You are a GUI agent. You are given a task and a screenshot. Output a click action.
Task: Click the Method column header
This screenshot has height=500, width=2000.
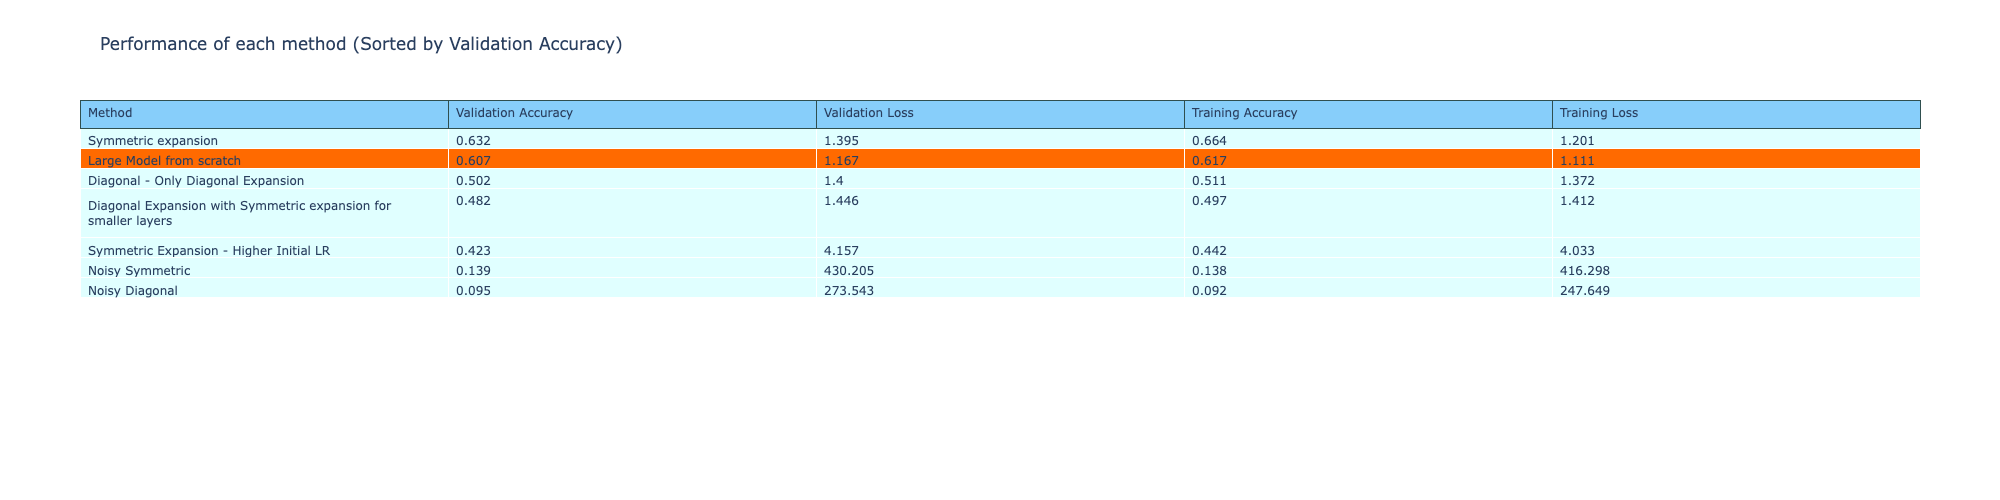click(110, 114)
